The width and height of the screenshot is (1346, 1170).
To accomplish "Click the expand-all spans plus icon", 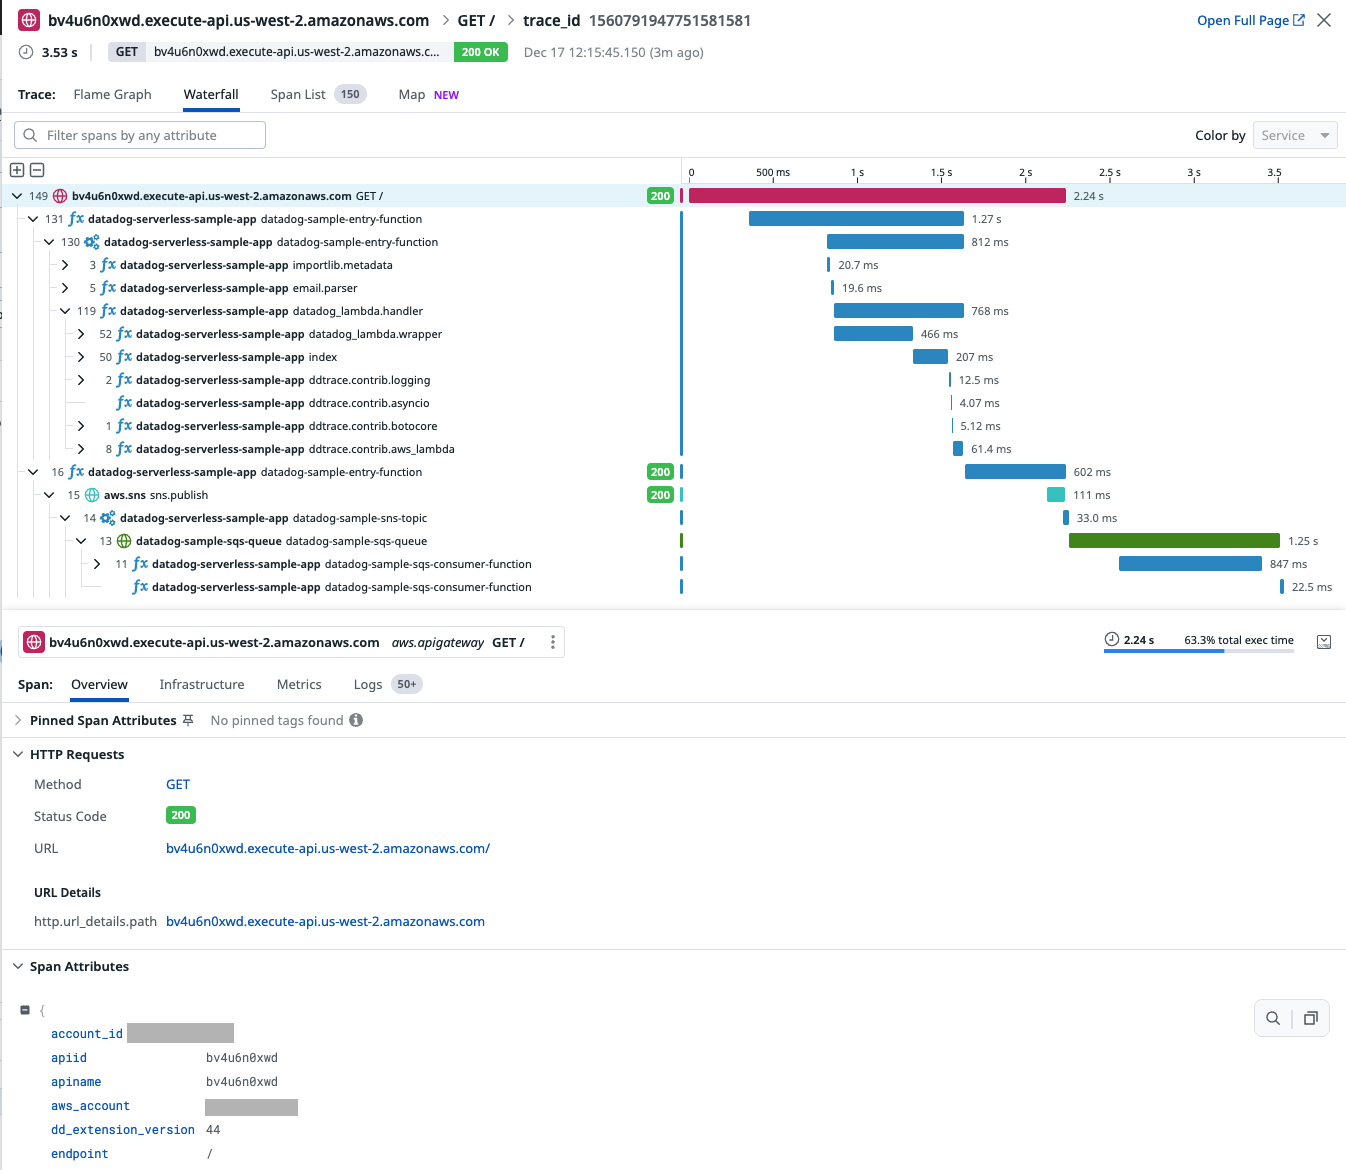I will (16, 170).
